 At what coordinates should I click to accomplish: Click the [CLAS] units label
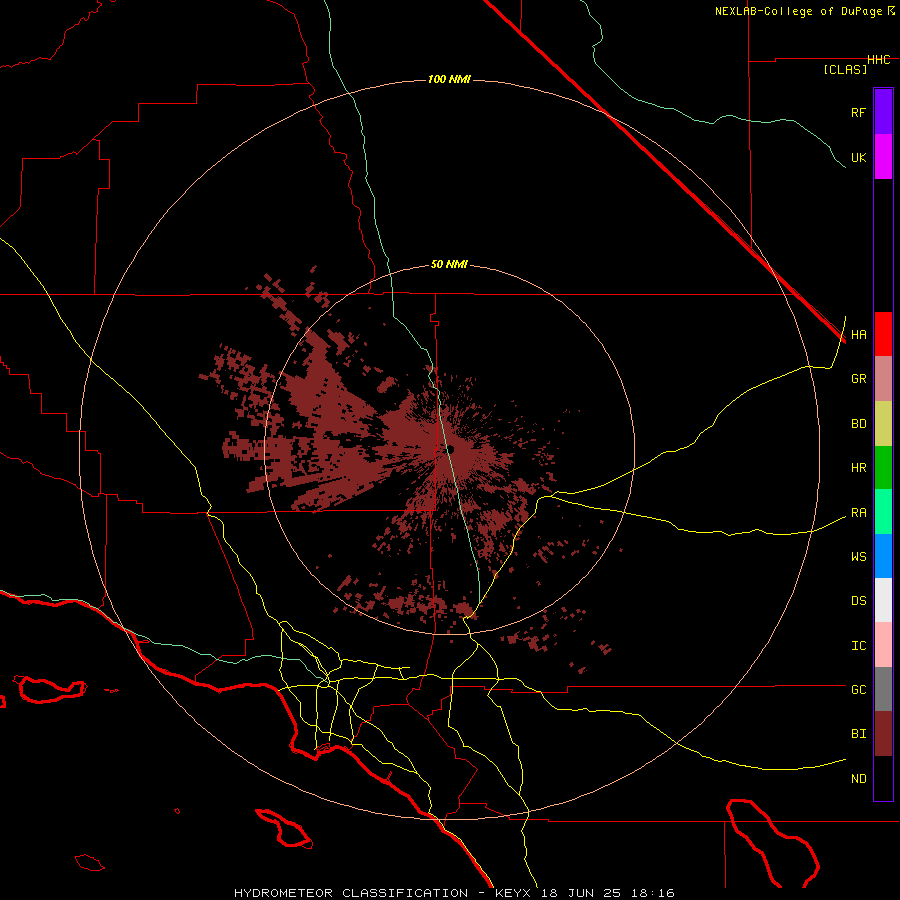tap(845, 69)
